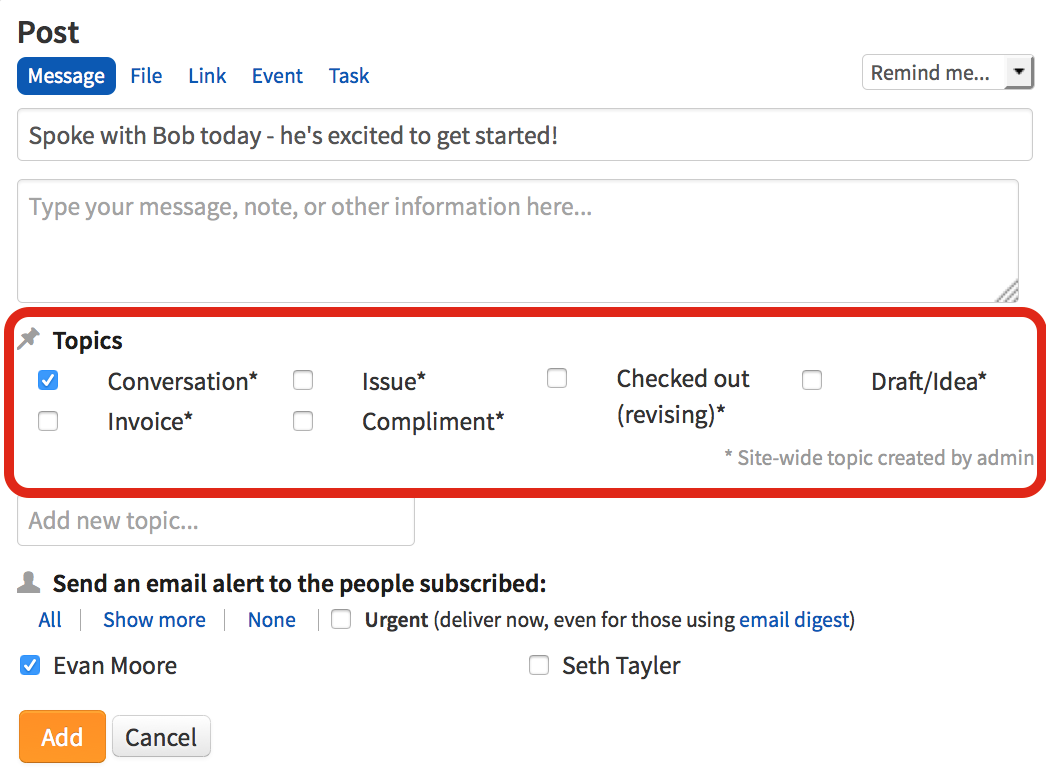Click Show more subscribers link
Screen dimensions: 1046x776
point(154,620)
